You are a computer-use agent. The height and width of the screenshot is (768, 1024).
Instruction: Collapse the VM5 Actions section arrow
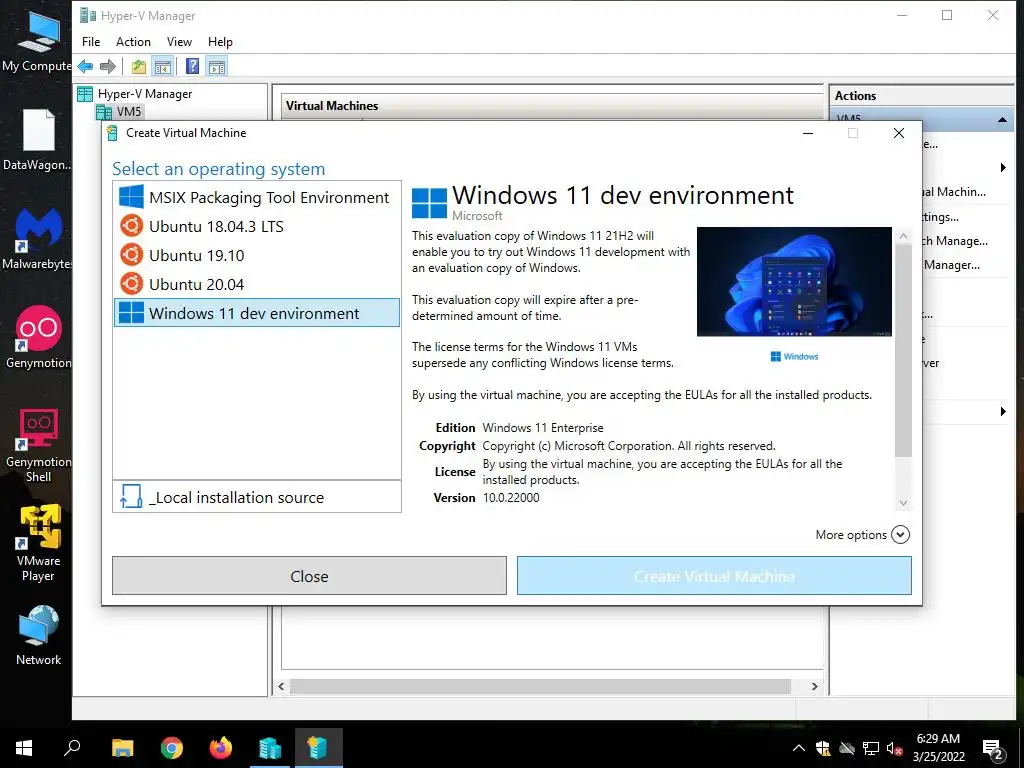pos(1002,120)
